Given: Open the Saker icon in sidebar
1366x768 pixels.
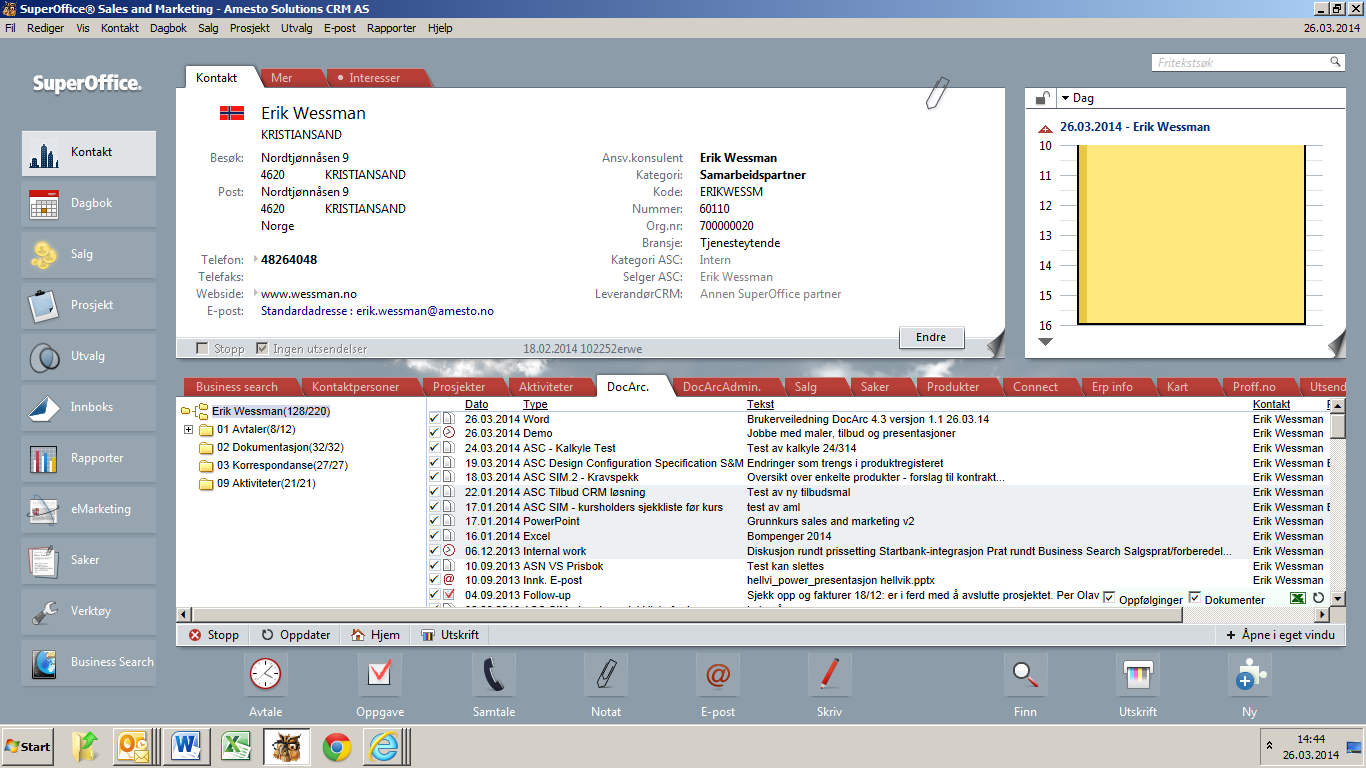Looking at the screenshot, I should [x=44, y=561].
